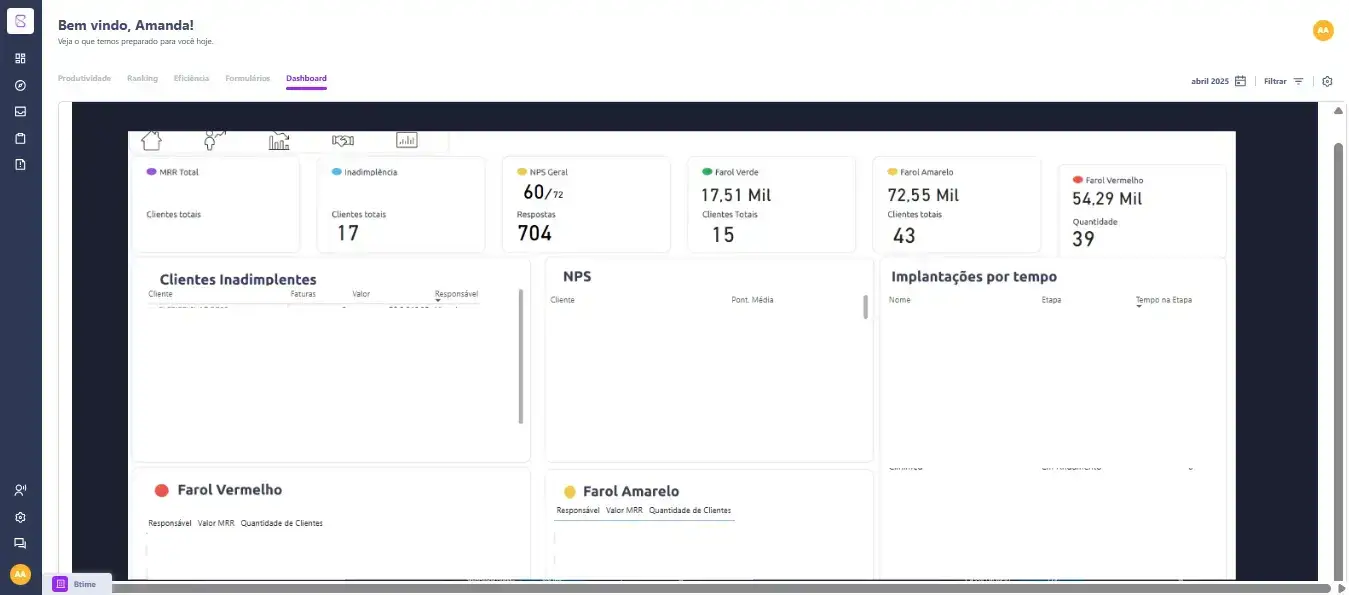Click the Pont. Média column header
This screenshot has width=1349, height=595.
click(752, 300)
